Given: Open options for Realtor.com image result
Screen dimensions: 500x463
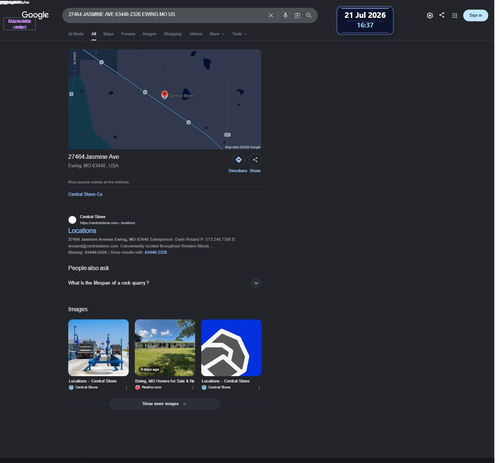Looking at the screenshot, I should [x=193, y=387].
